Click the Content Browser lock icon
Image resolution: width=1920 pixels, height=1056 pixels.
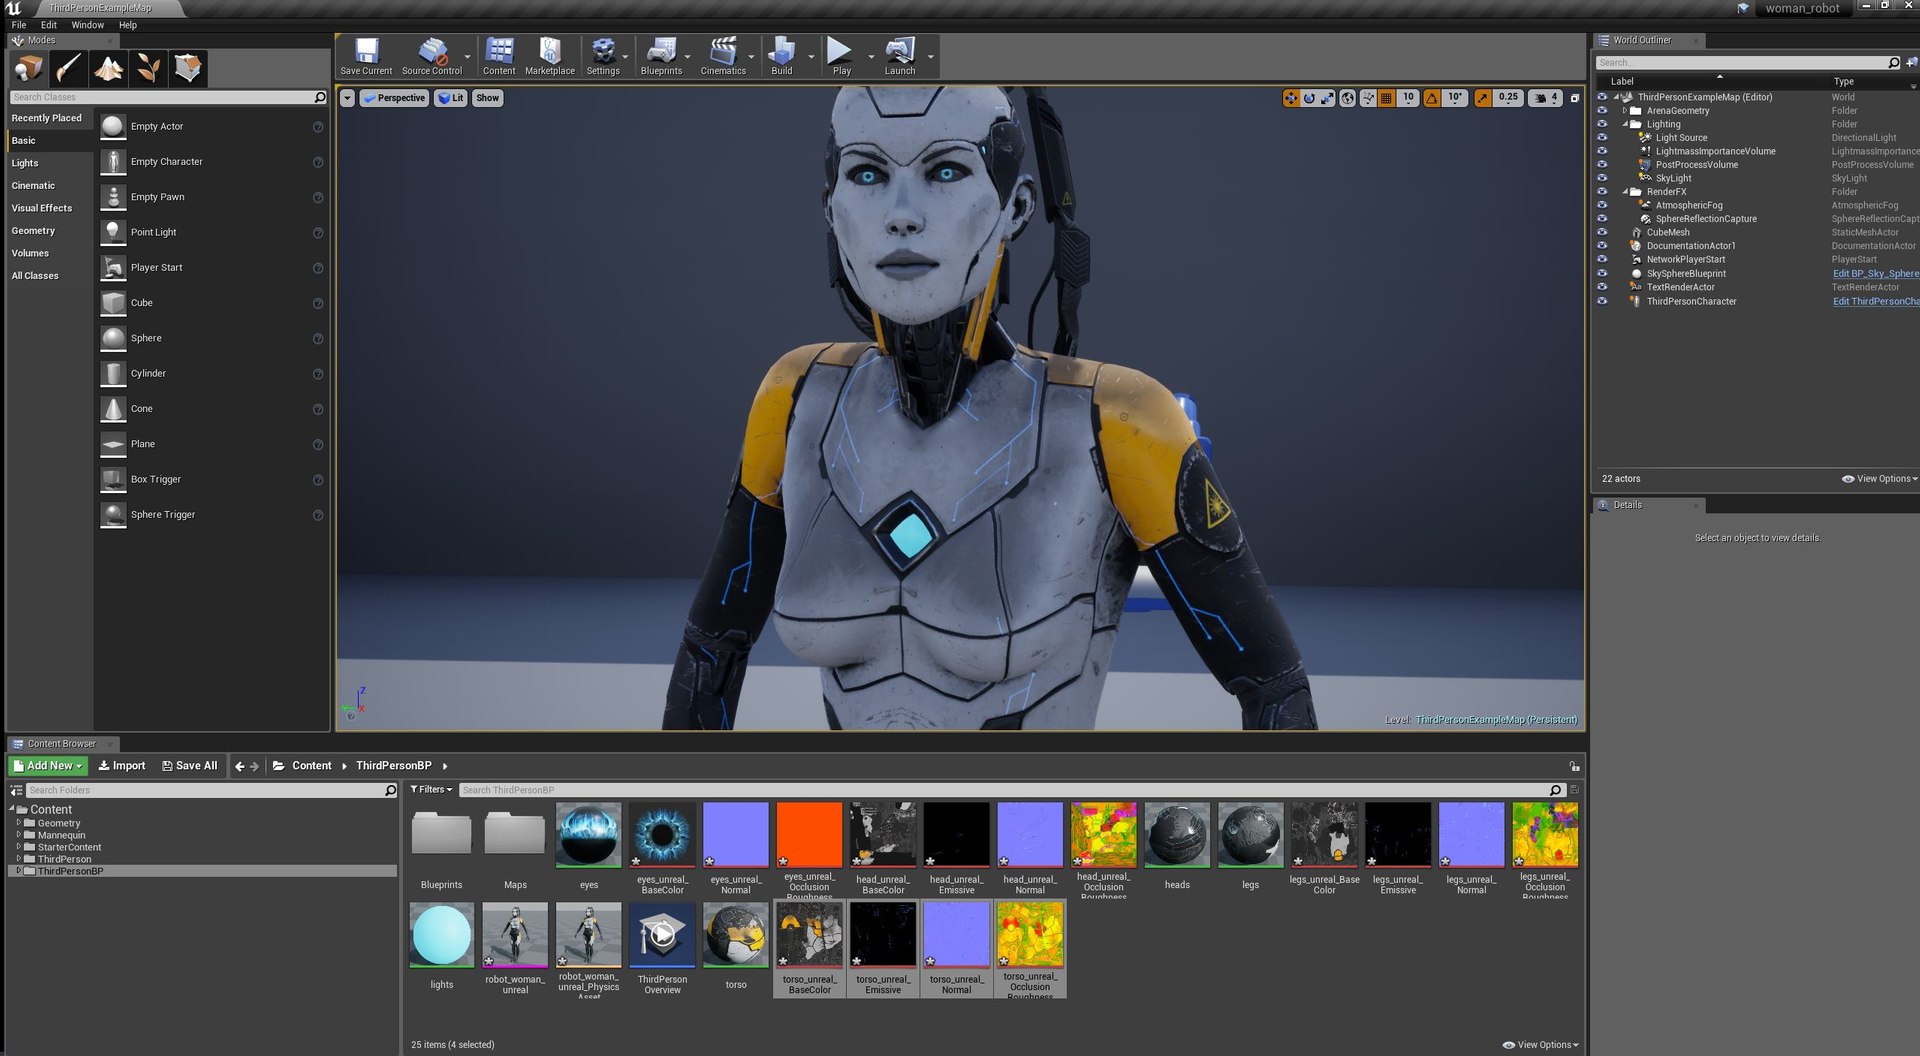1575,766
